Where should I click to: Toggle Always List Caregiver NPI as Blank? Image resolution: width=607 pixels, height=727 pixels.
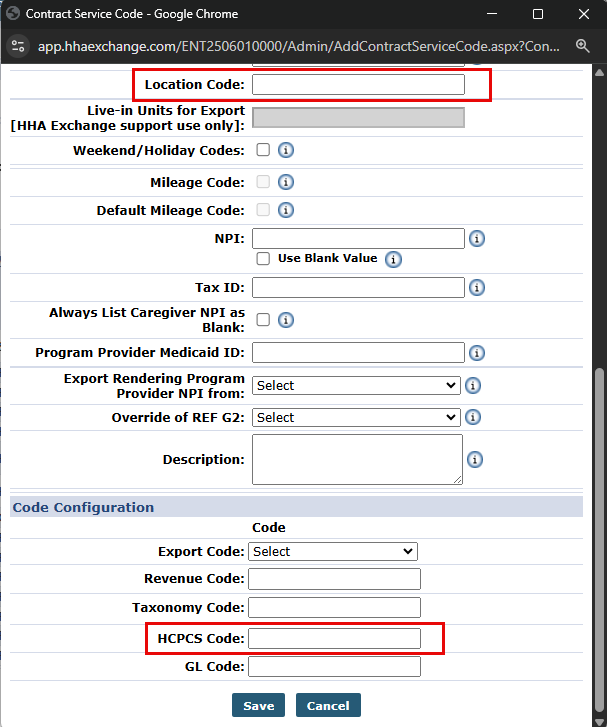point(263,319)
